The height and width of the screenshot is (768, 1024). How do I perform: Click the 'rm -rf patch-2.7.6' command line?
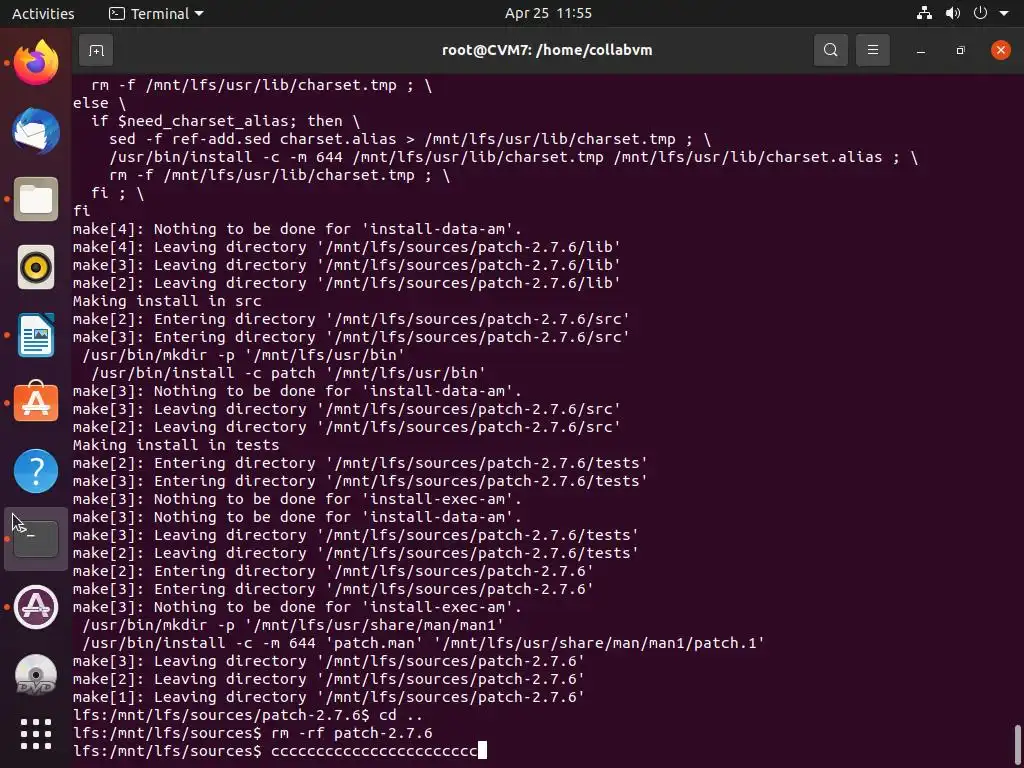253,733
